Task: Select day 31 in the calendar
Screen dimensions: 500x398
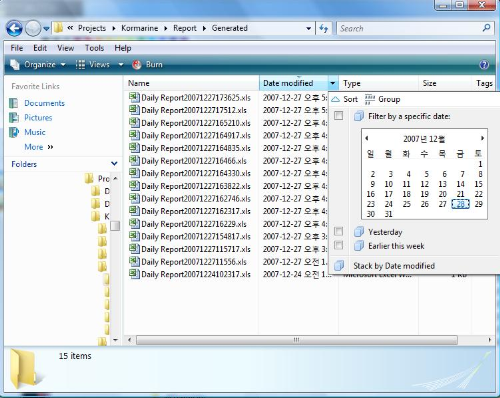Action: pyautogui.click(x=389, y=214)
